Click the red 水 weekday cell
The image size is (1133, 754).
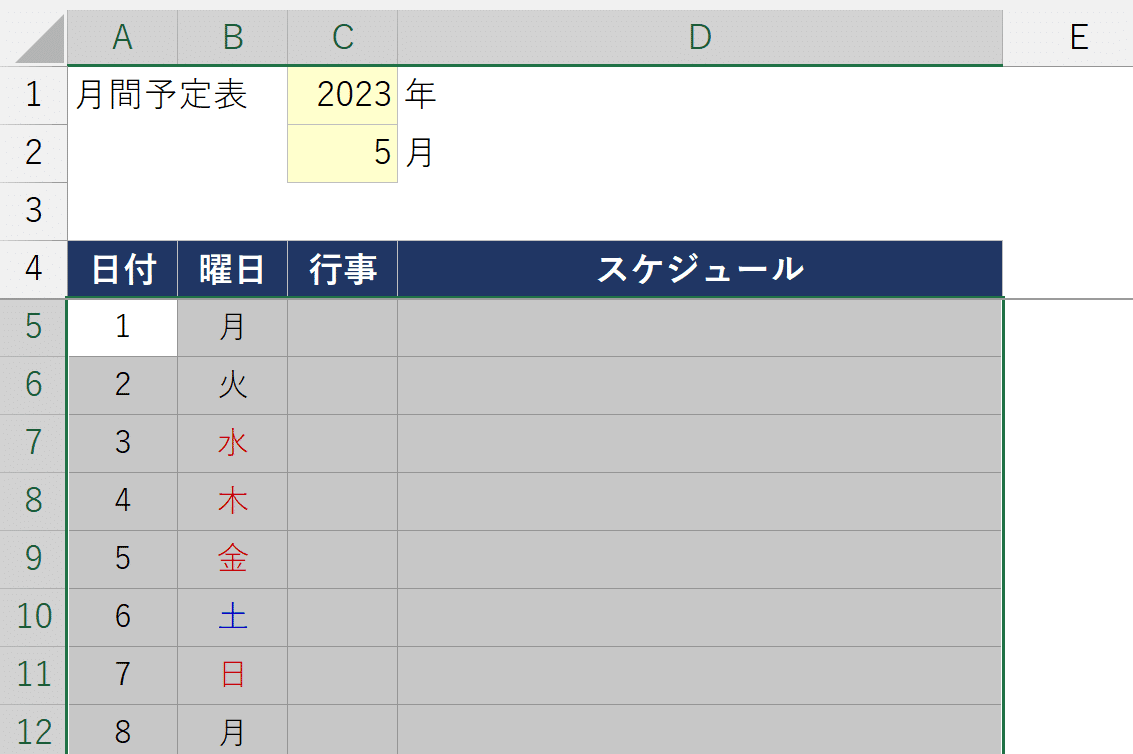pos(232,443)
